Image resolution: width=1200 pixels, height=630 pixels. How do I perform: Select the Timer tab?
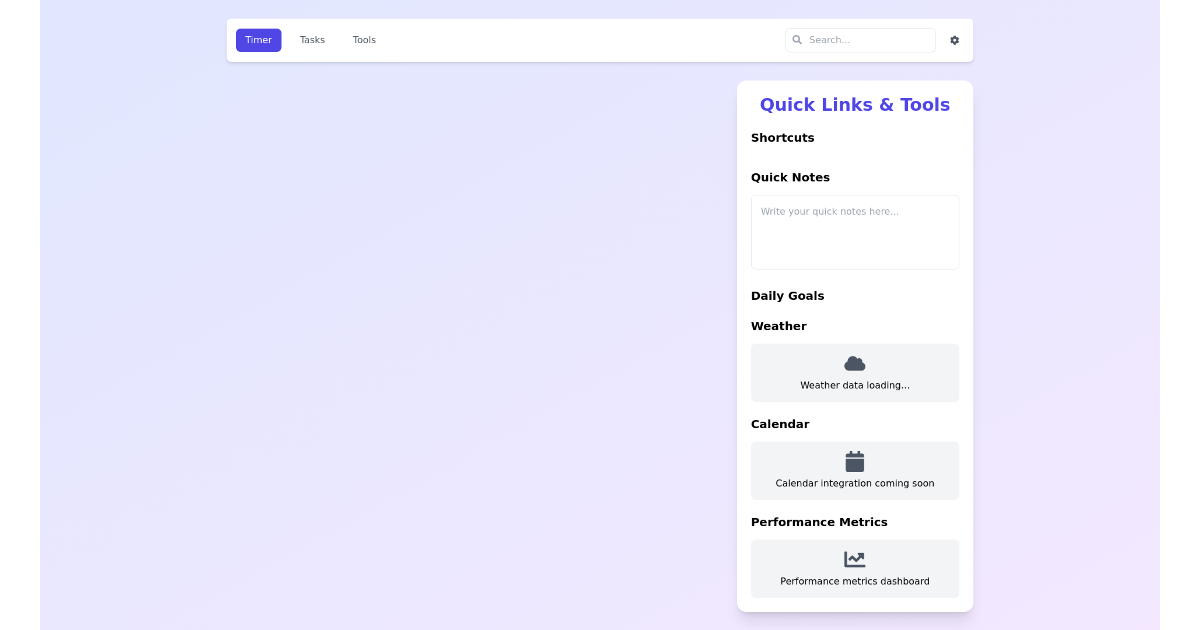(258, 40)
